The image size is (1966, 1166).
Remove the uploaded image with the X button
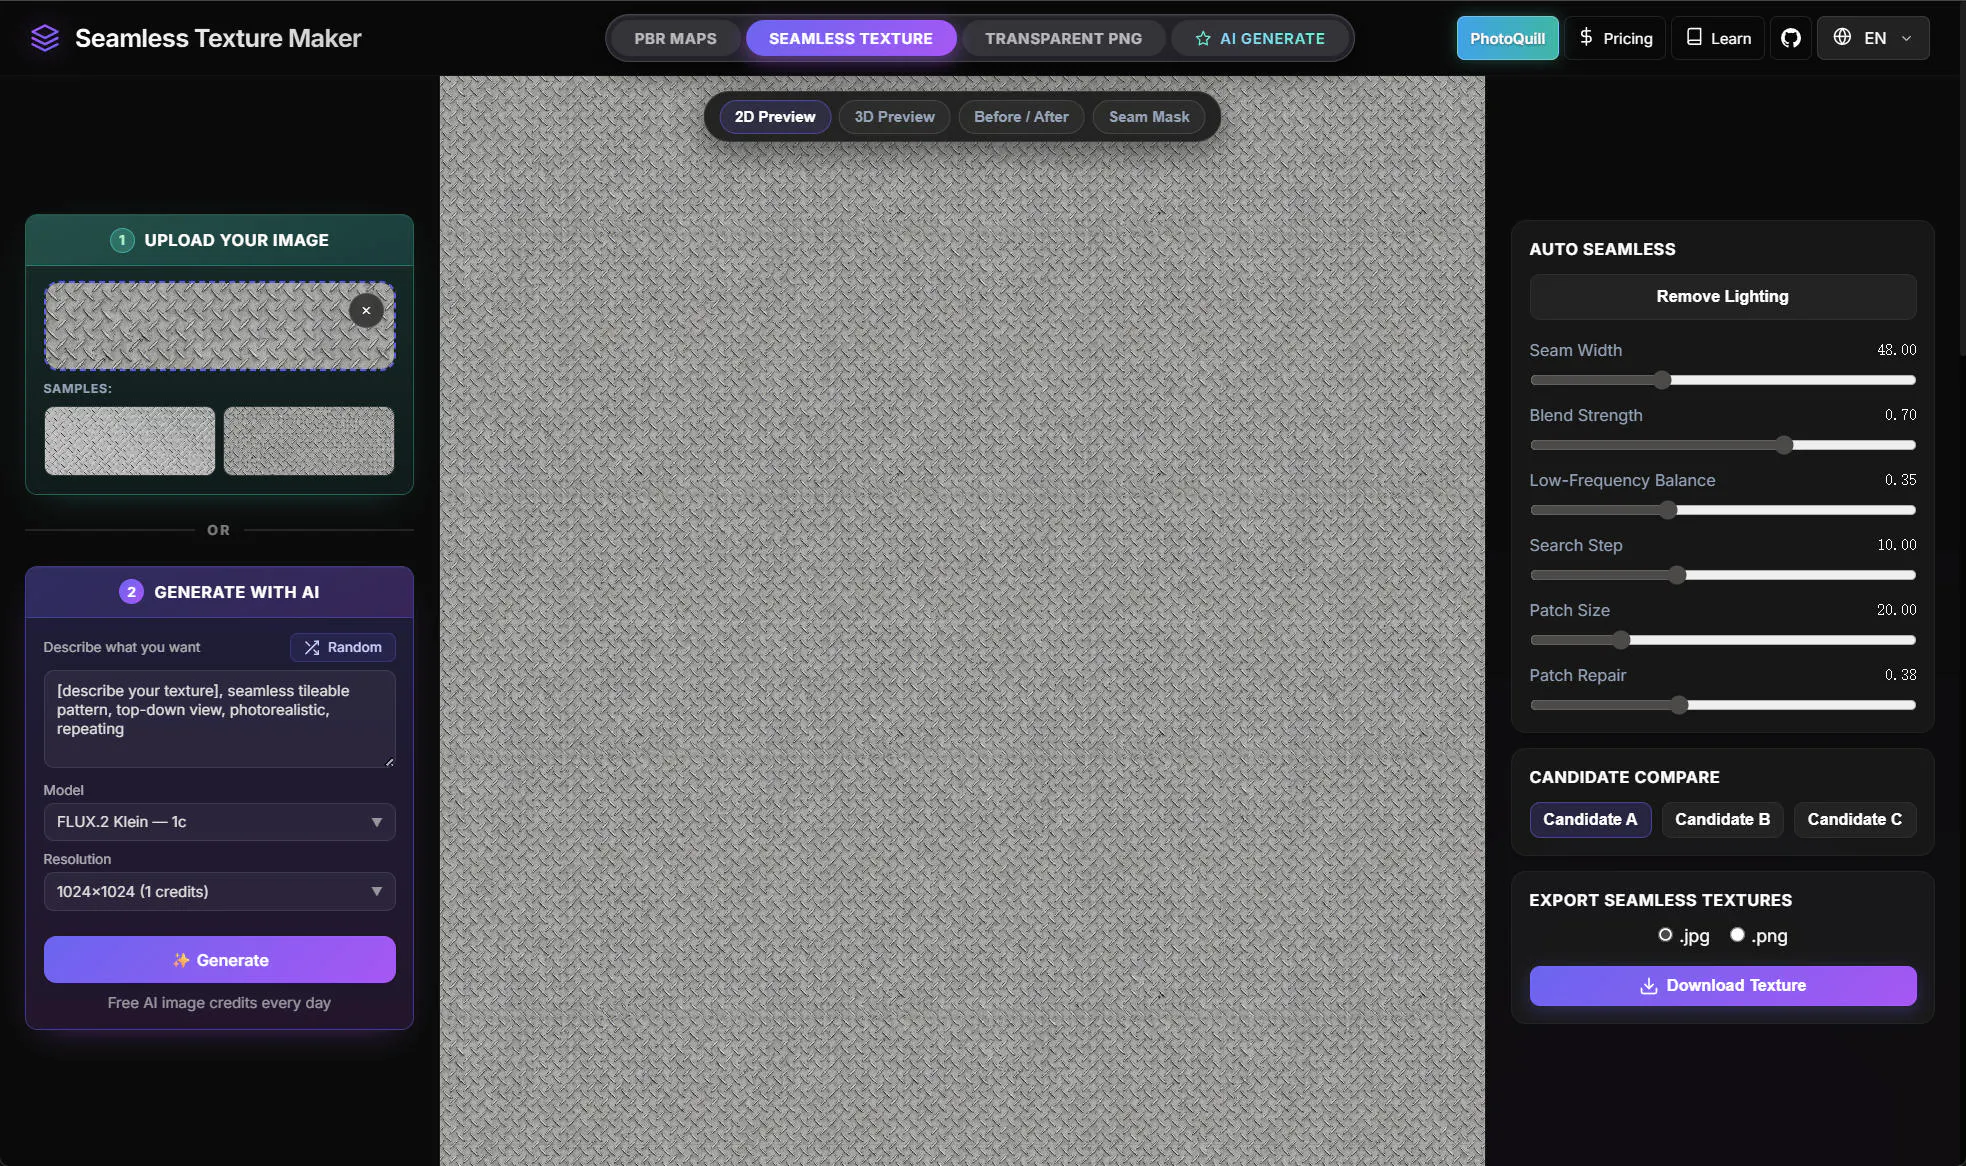366,311
